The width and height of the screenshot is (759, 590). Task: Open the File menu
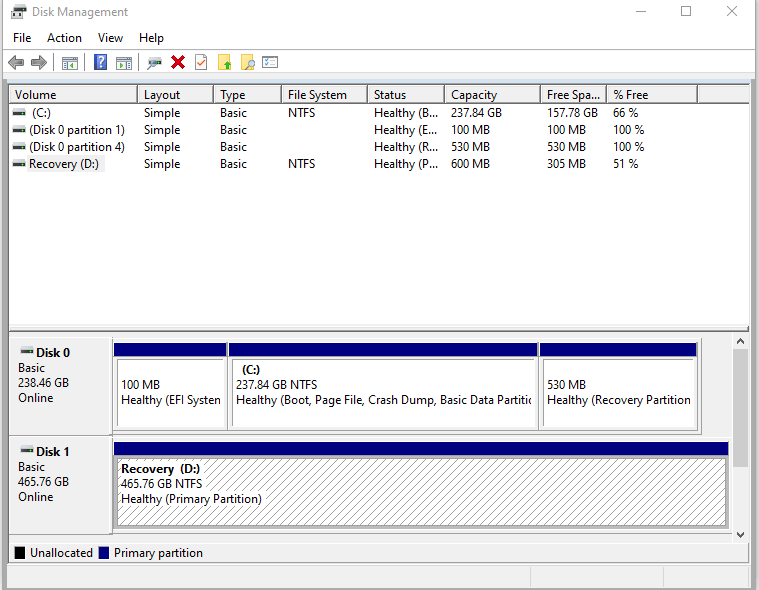[22, 38]
